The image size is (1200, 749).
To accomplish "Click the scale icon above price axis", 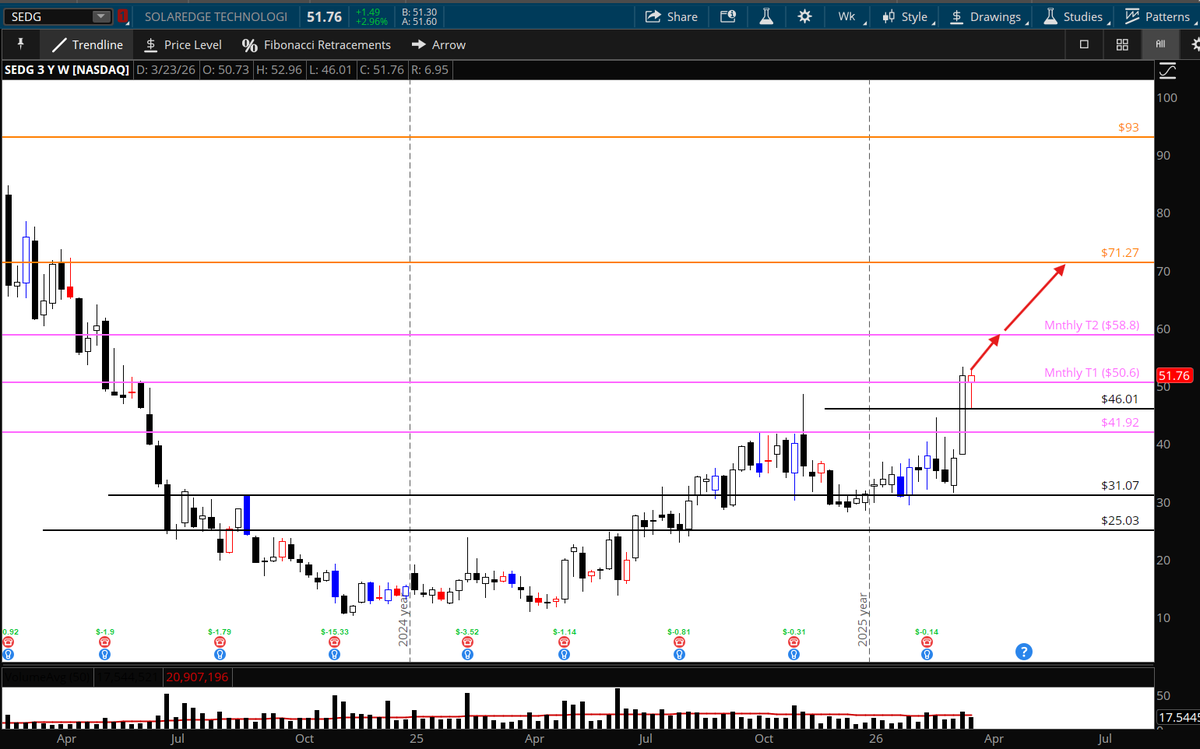I will (x=1167, y=71).
